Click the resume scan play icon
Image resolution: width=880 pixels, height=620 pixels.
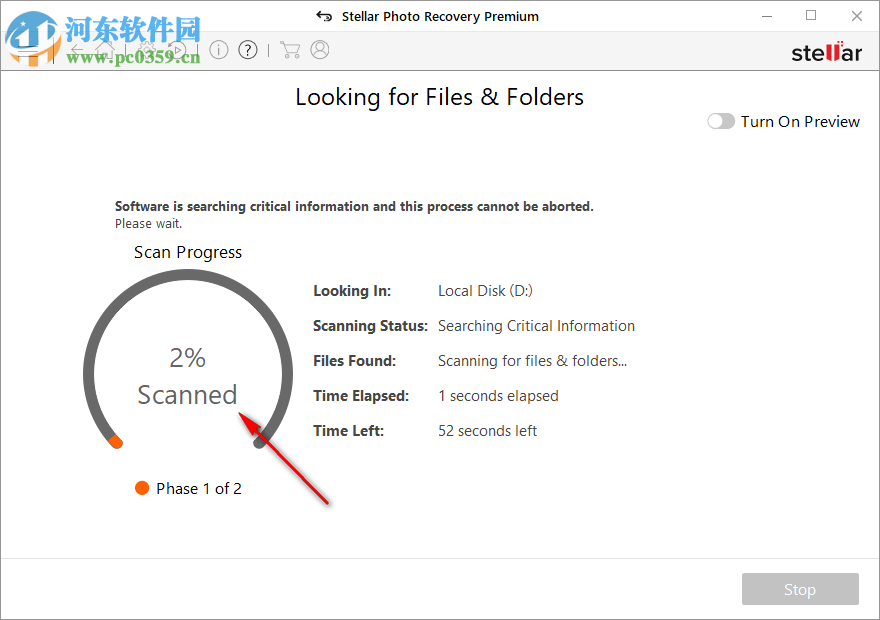tap(177, 49)
